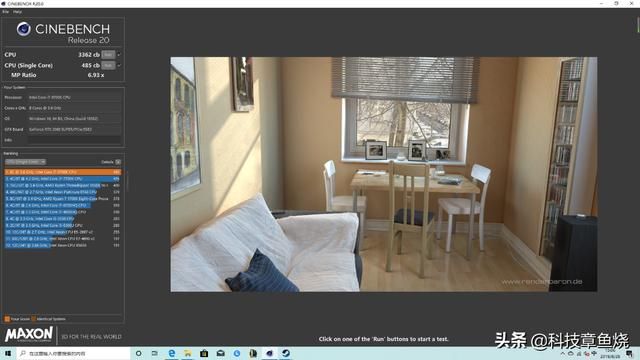Open Steam from the taskbar
Screen dimensions: 640x360
pyautogui.click(x=286, y=353)
